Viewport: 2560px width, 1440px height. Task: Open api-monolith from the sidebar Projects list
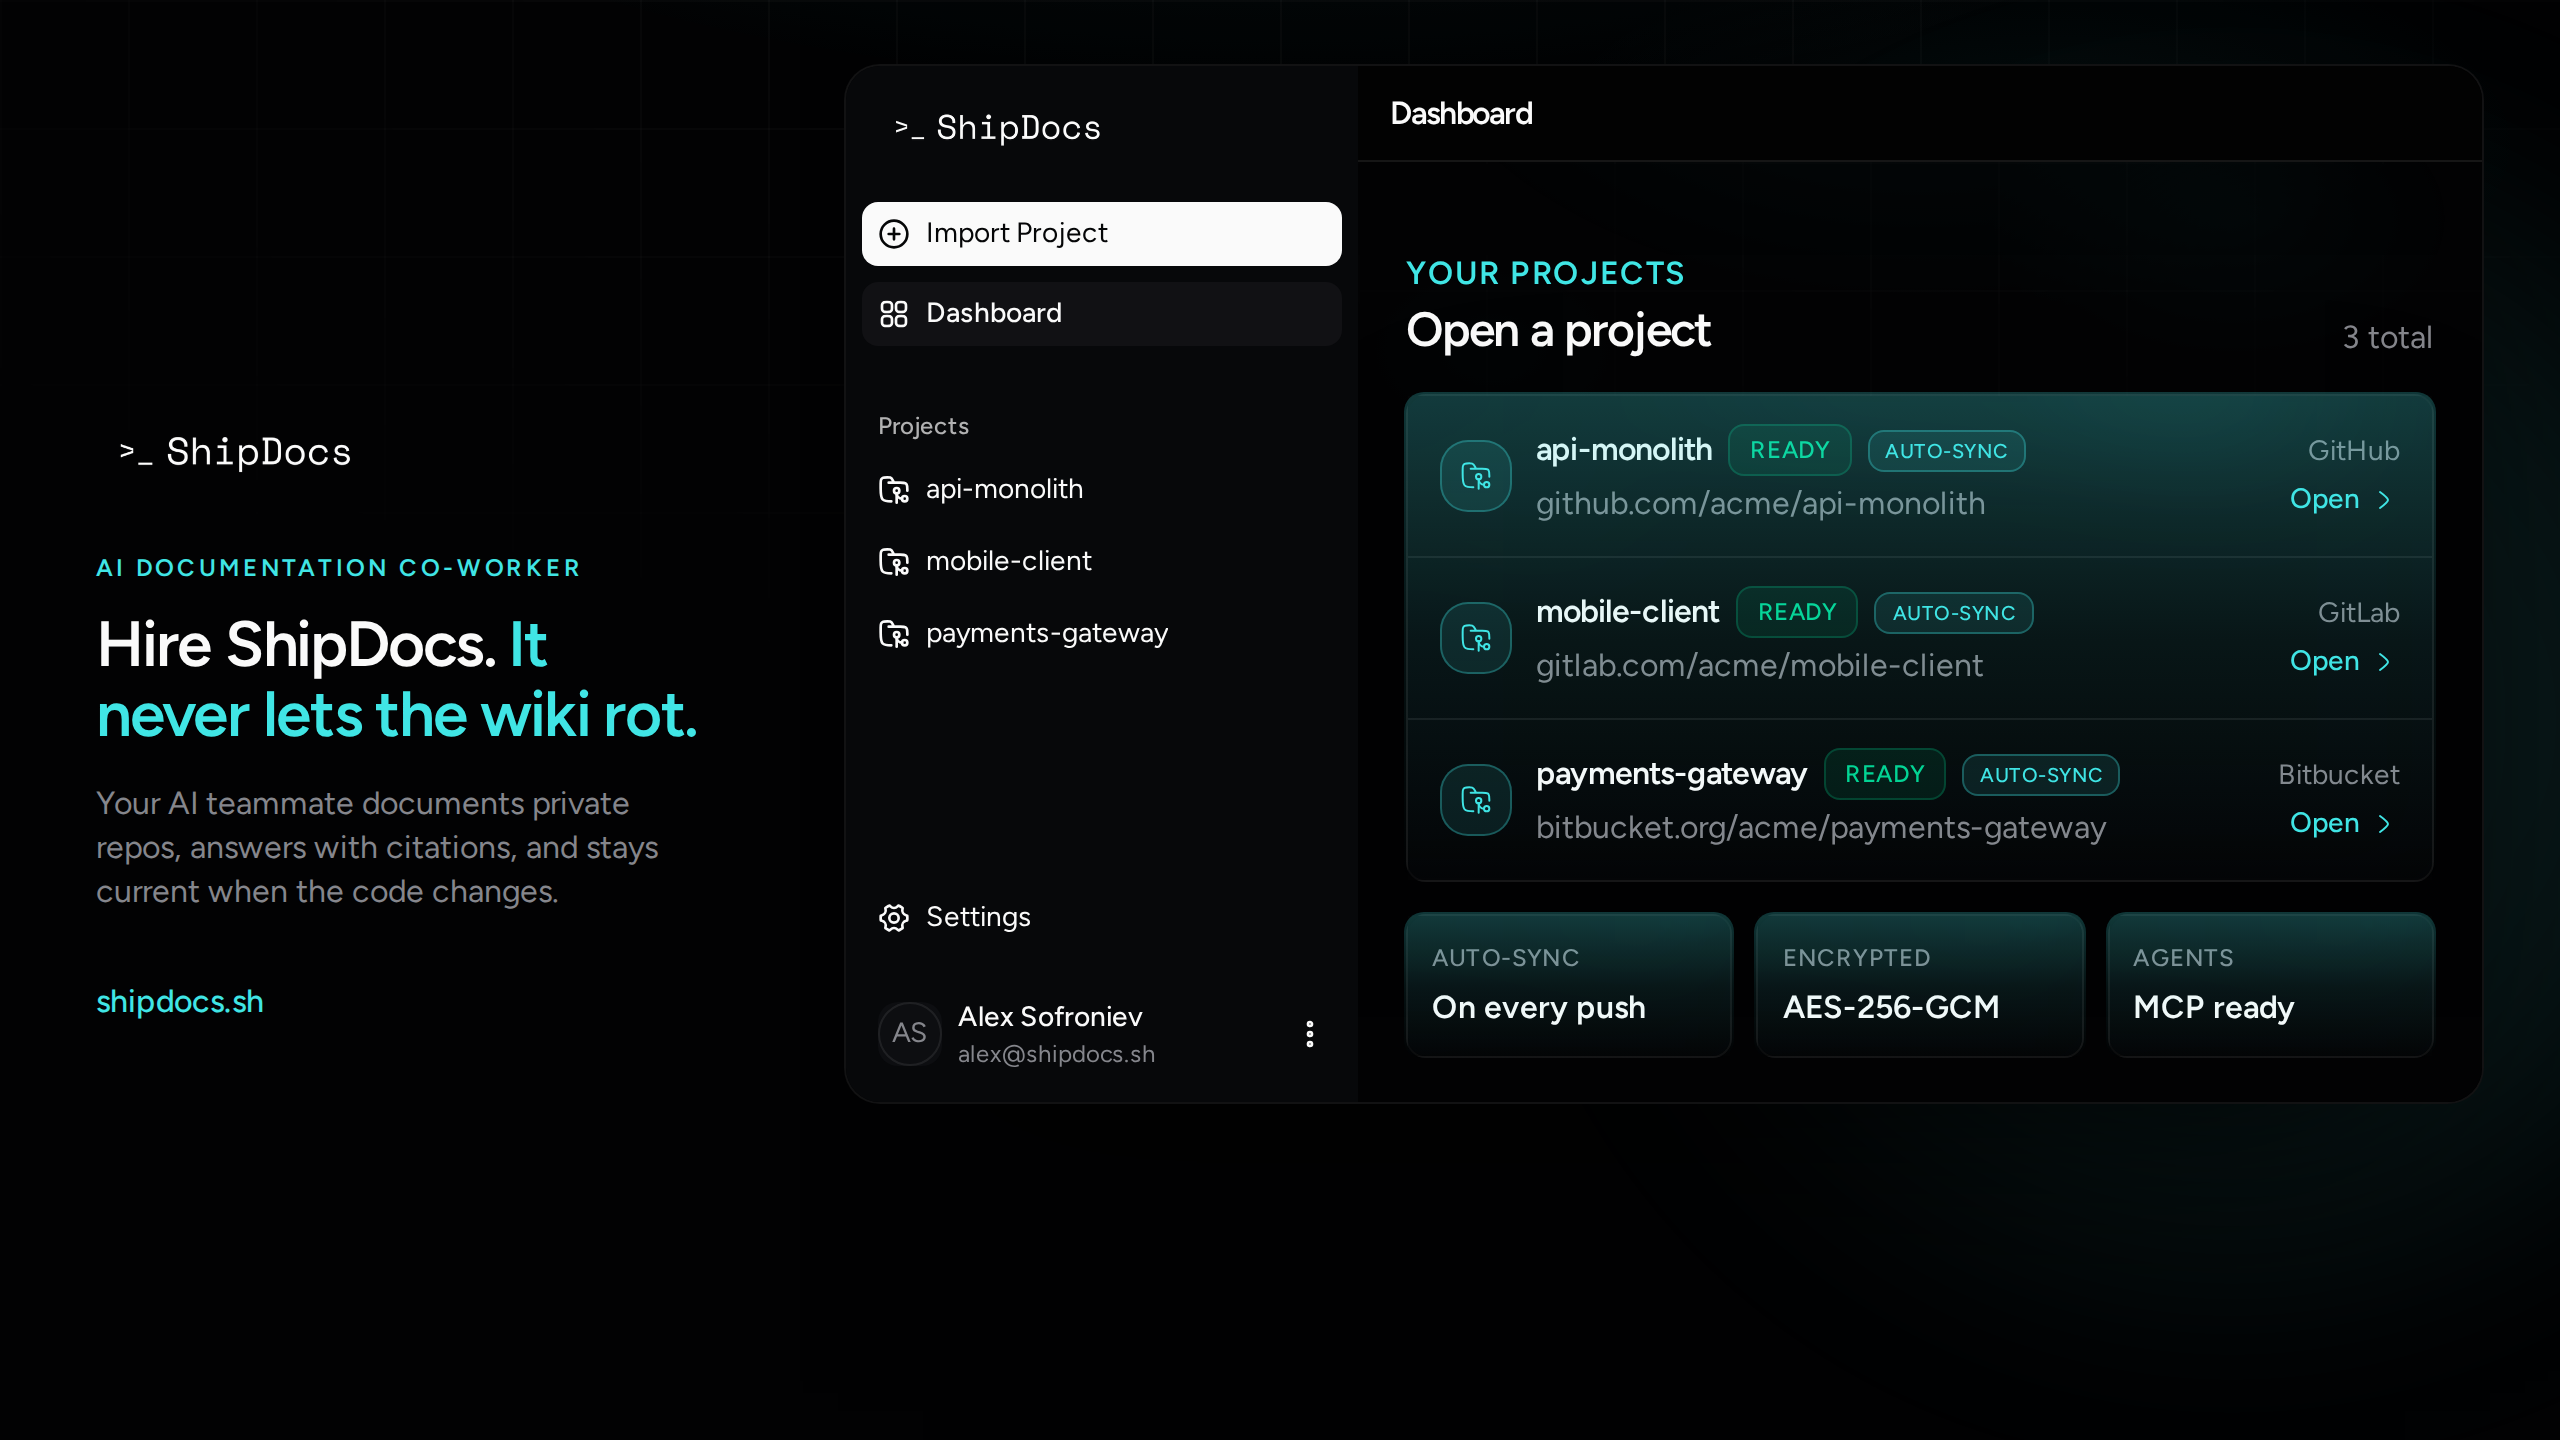1101,490
